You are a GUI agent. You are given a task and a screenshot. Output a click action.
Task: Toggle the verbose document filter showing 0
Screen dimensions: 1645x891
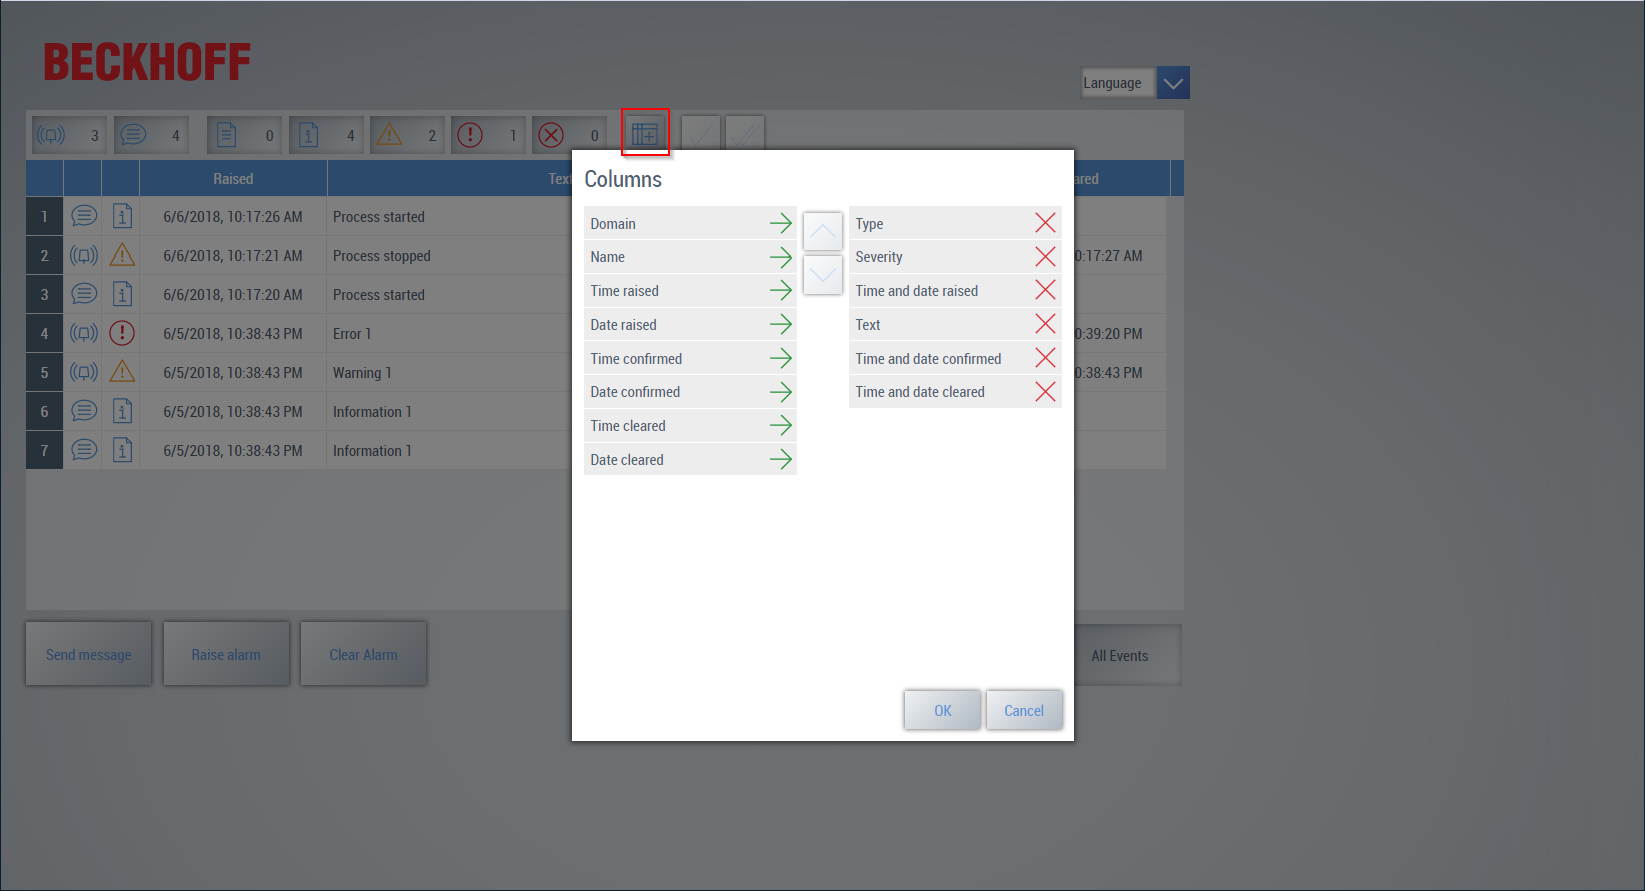tap(244, 135)
